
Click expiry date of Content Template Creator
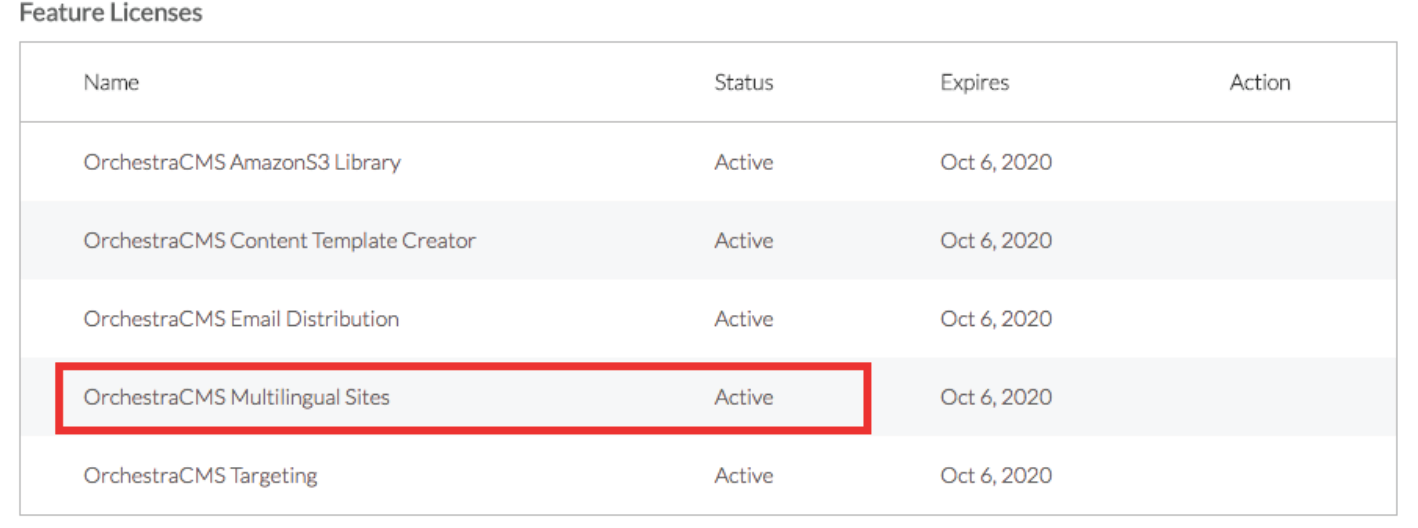[x=995, y=241]
